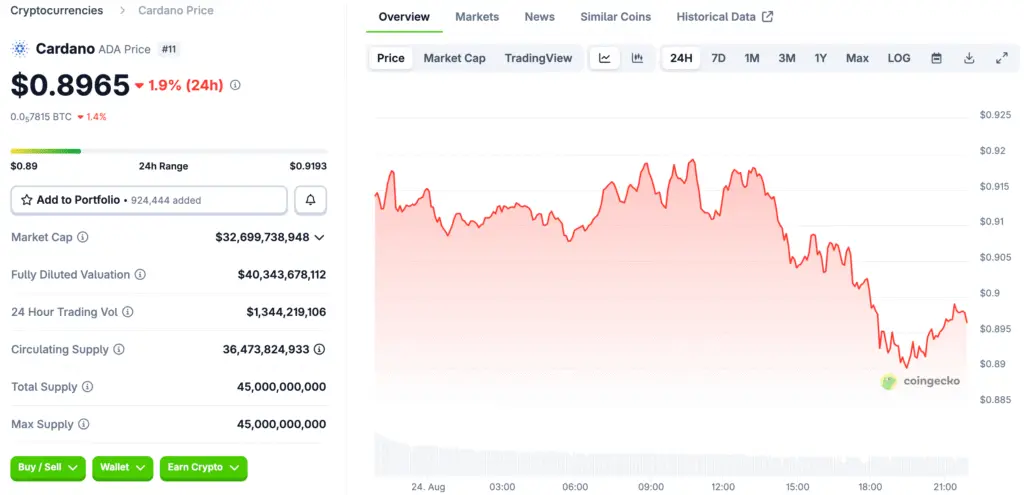
Task: Click the Cardano Price breadcrumb
Action: point(176,10)
